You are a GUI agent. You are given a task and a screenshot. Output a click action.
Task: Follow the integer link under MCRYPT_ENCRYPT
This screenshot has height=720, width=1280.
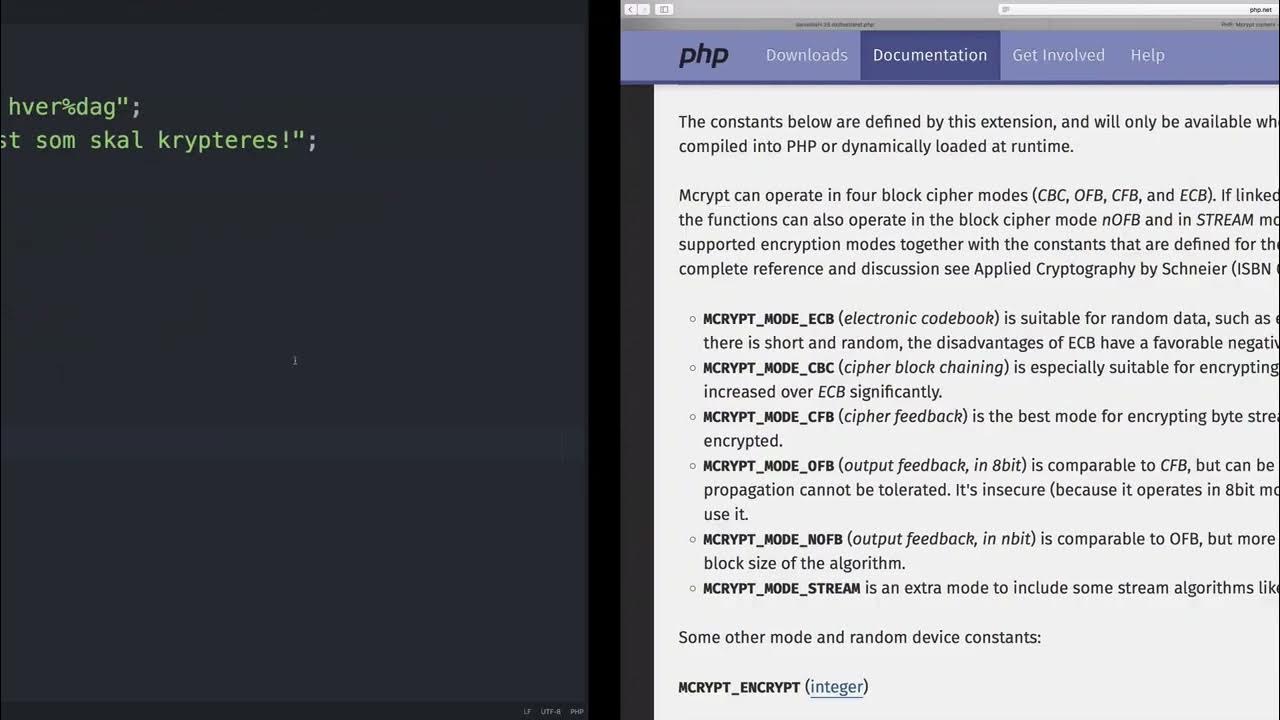[x=836, y=687]
